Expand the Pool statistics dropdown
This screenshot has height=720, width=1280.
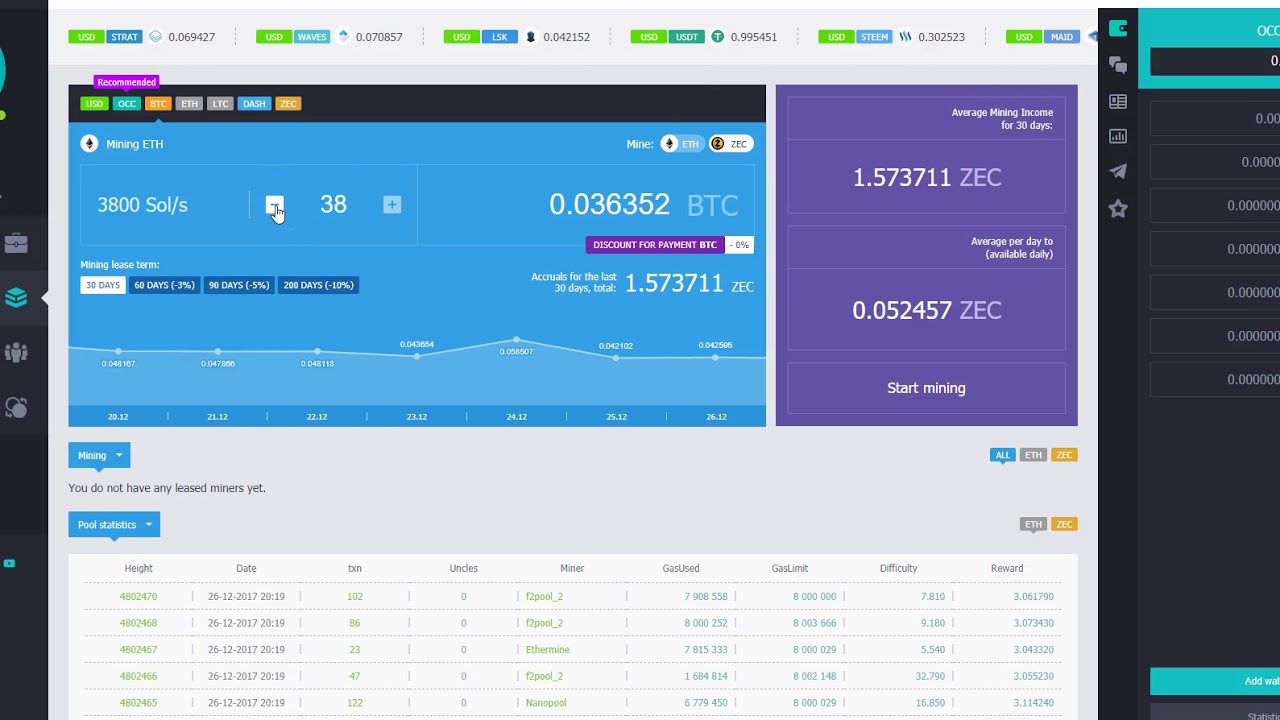[x=114, y=524]
